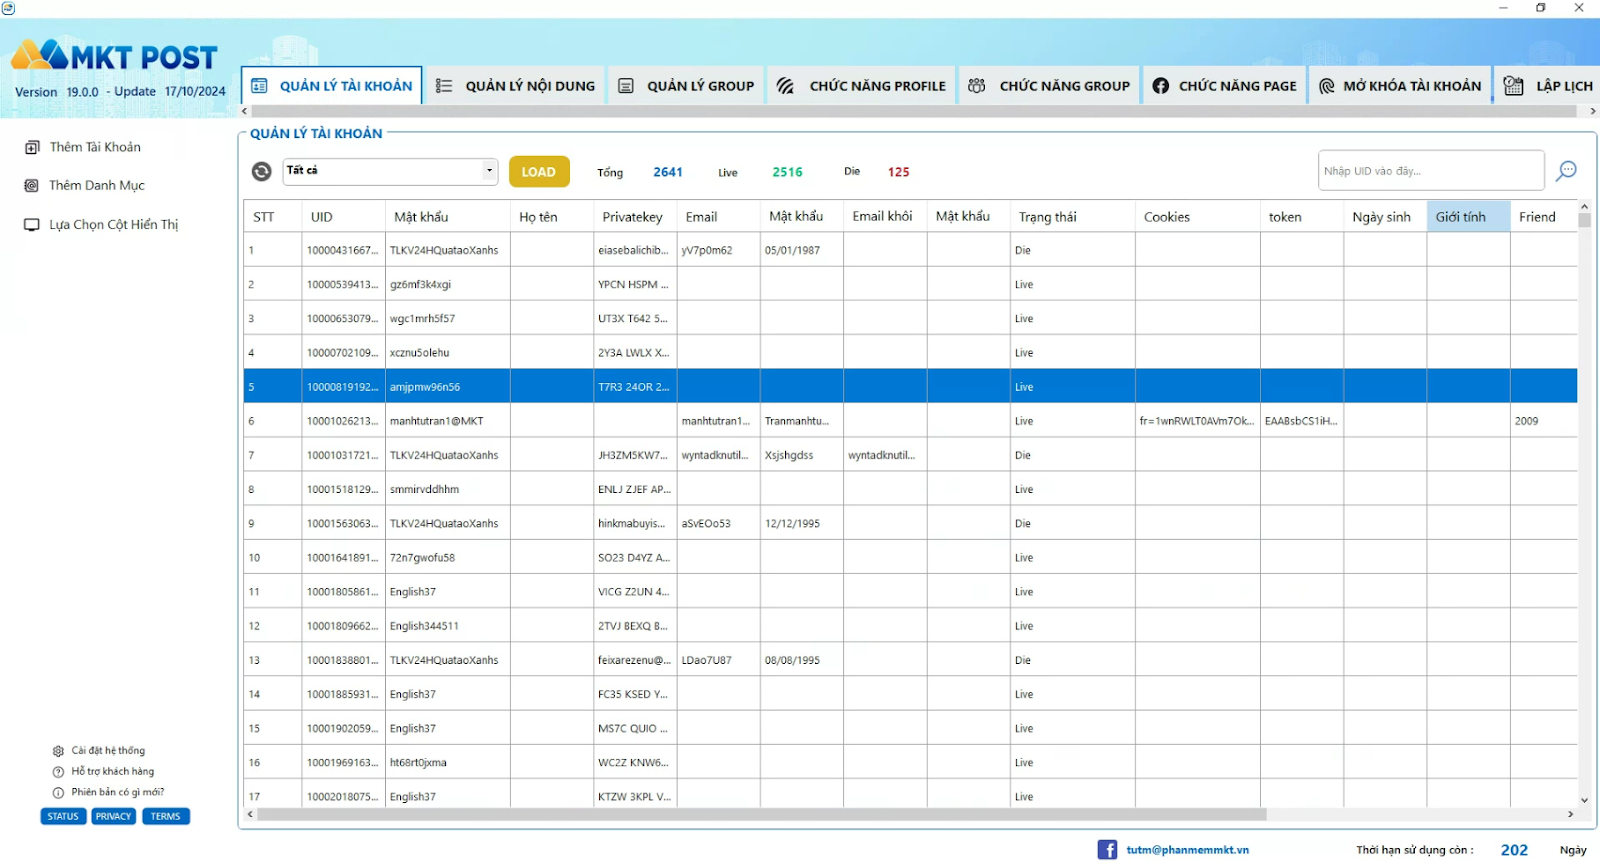Open the CHỨC NĂNG PAGE tab

tap(1224, 86)
